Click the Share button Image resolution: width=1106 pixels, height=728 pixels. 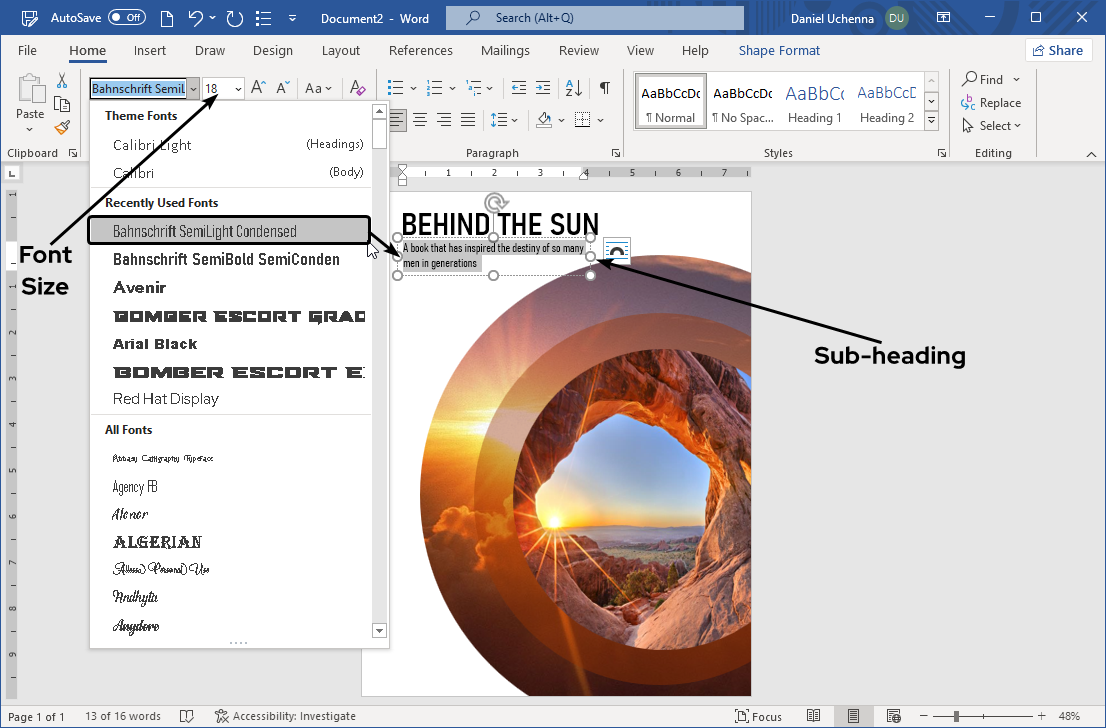1058,51
